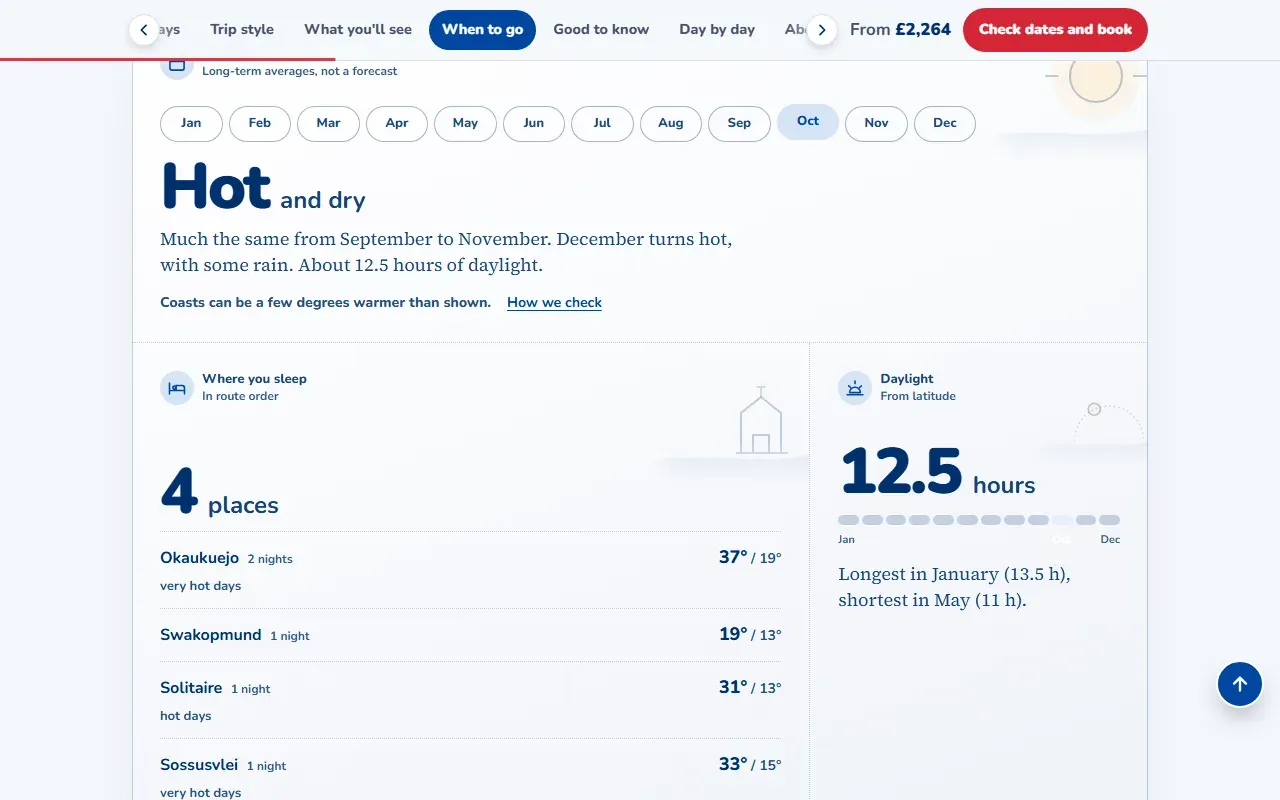Select the Dec month pill
This screenshot has width=1280, height=800.
pos(945,123)
